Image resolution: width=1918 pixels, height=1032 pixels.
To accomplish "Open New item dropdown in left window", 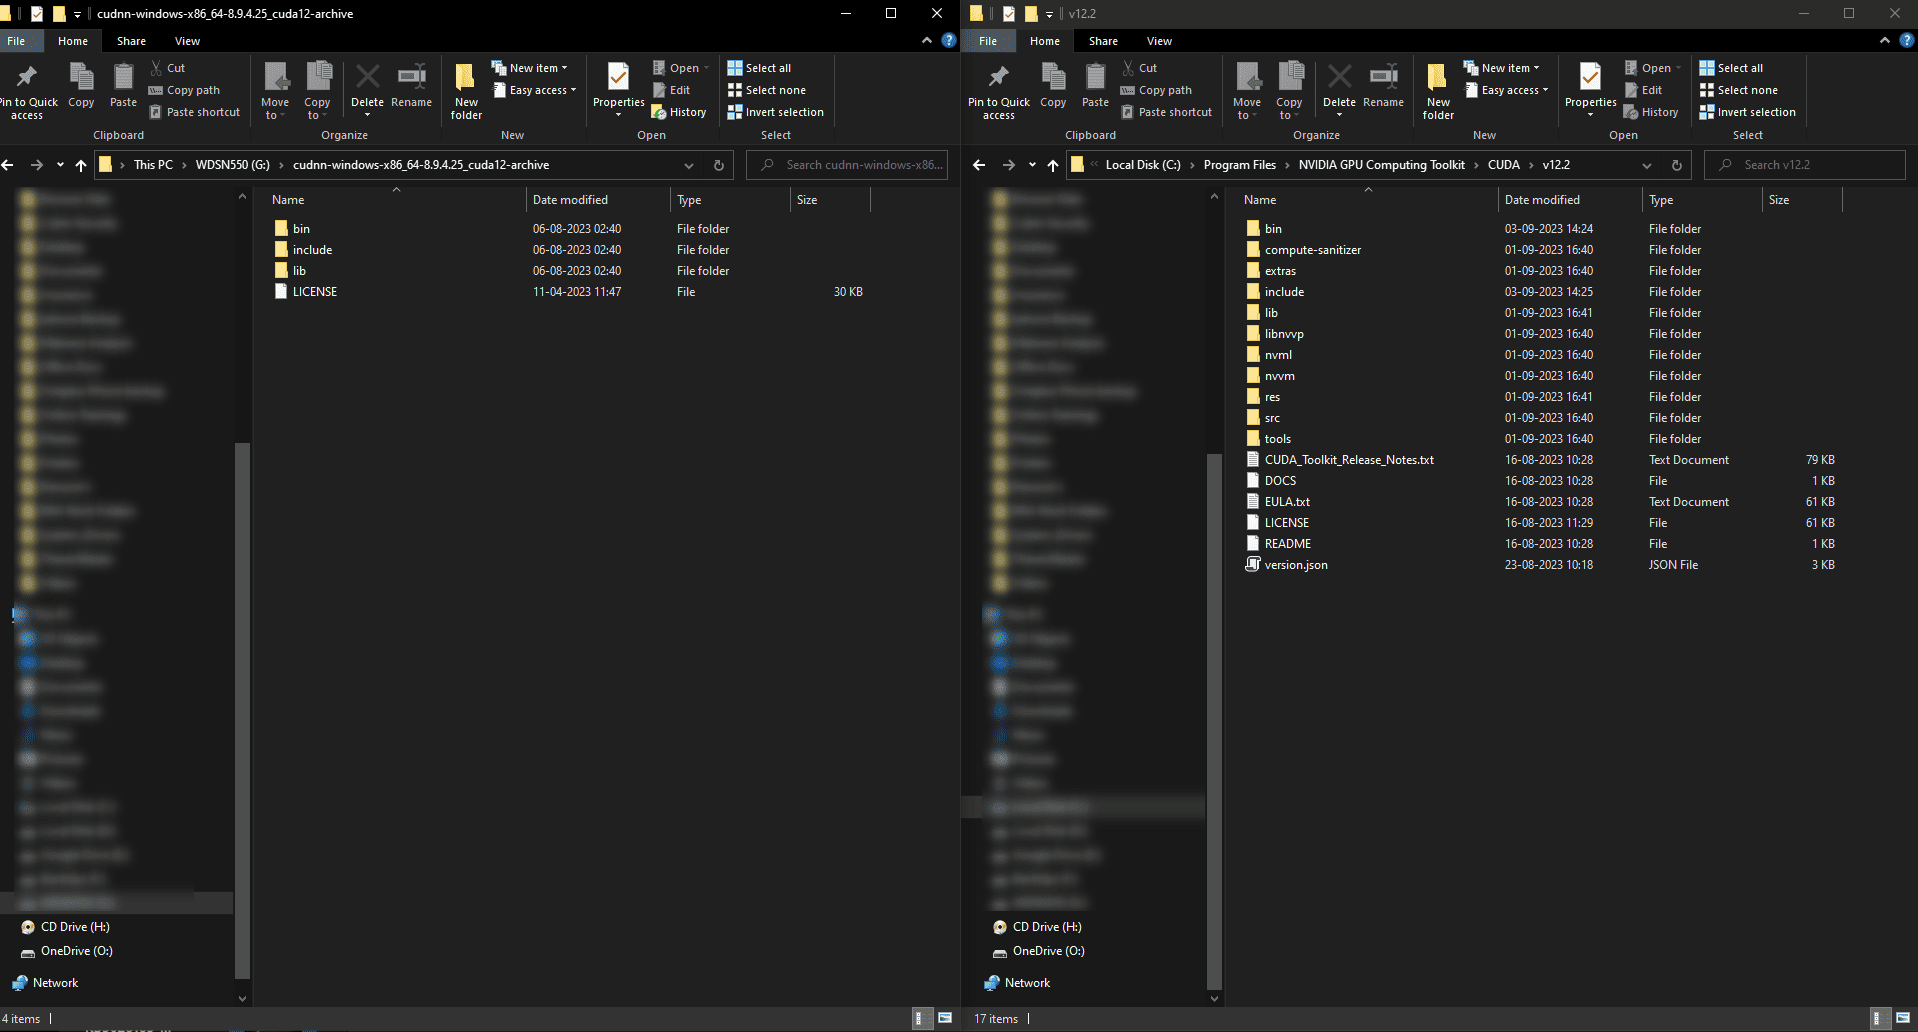I will tap(530, 68).
